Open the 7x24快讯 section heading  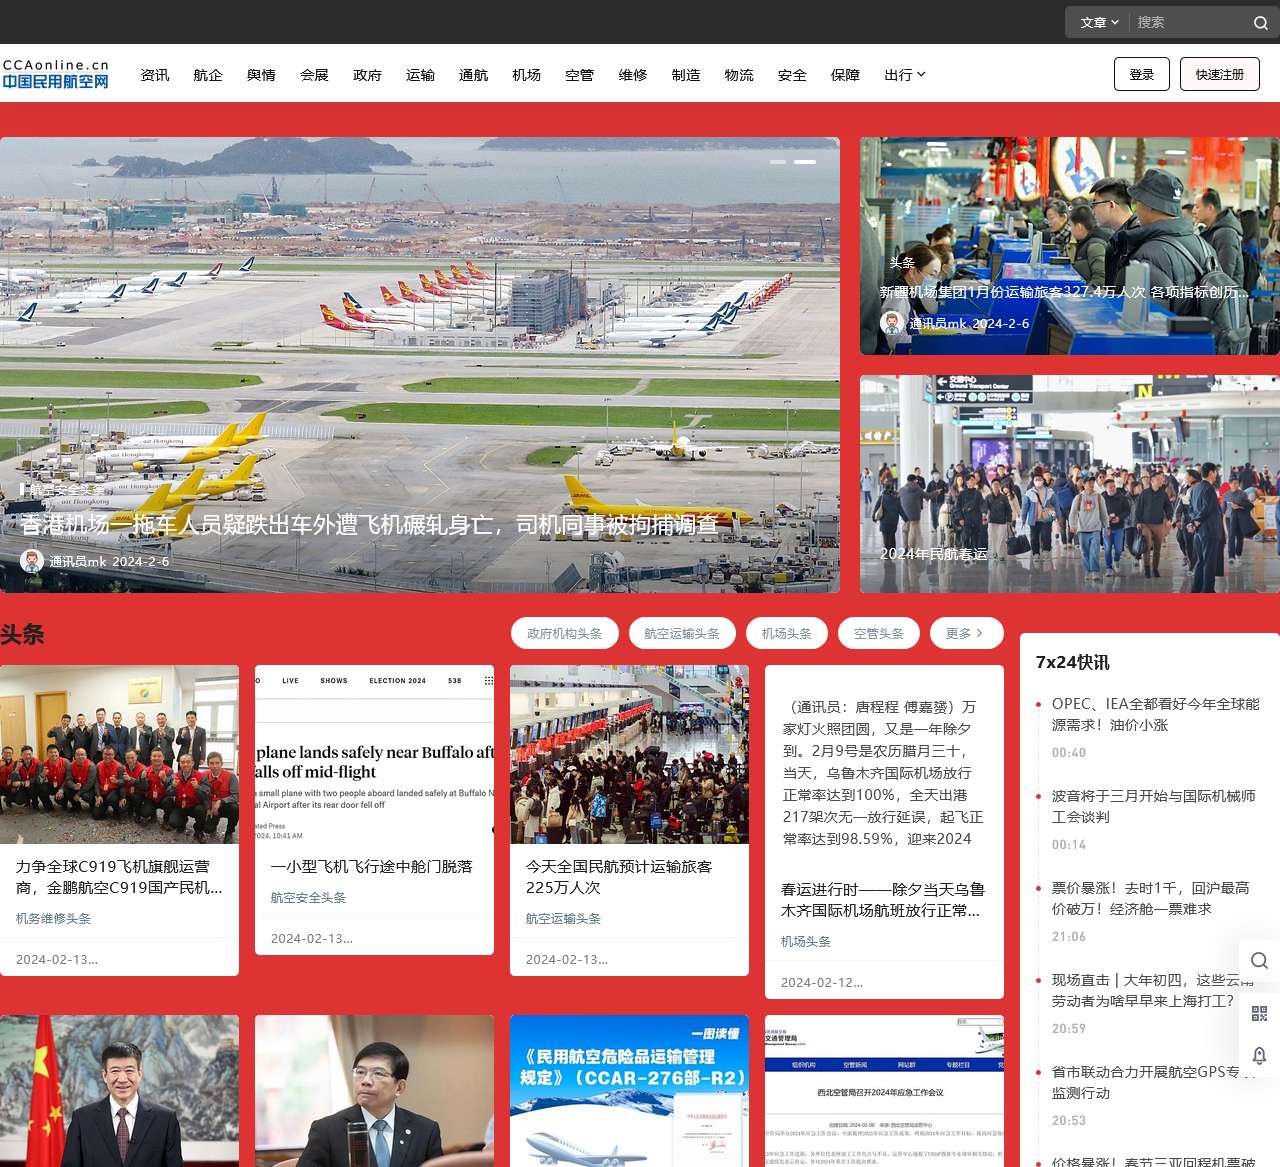[1072, 662]
